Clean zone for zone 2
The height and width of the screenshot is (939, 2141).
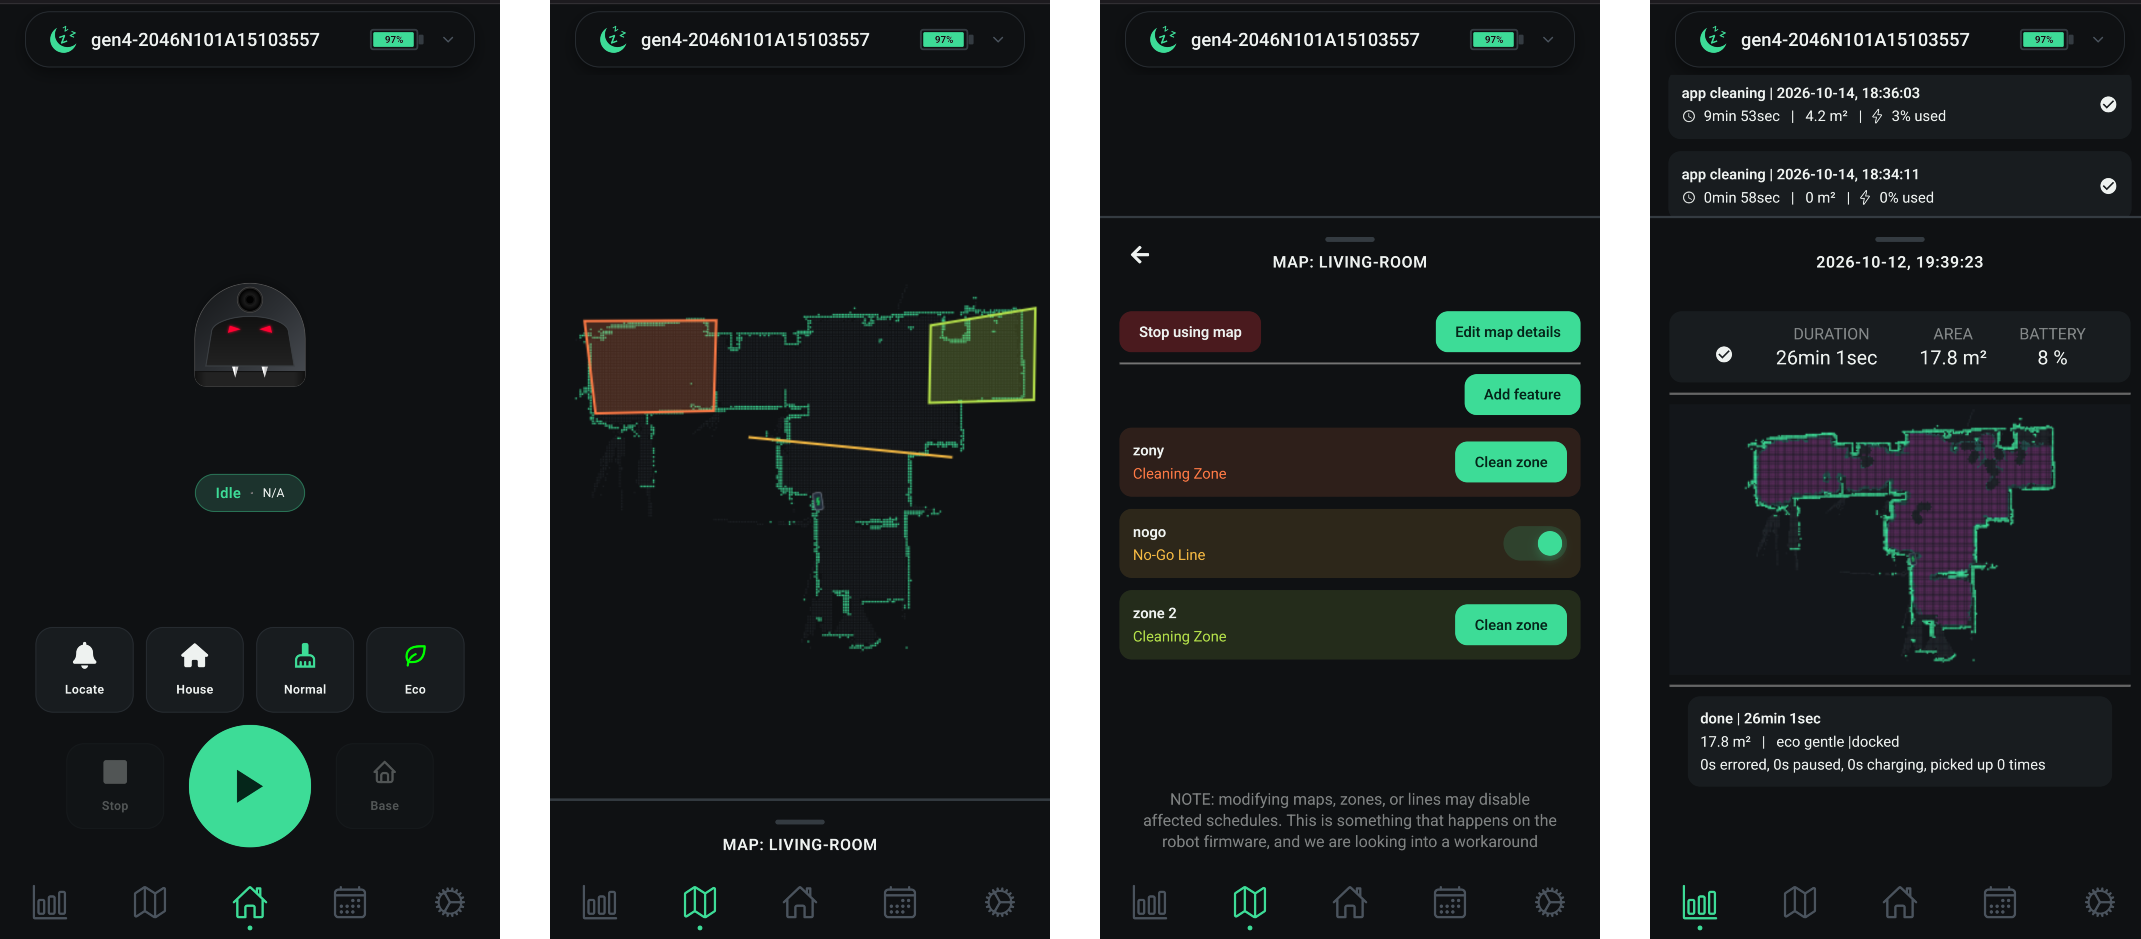[x=1511, y=625]
